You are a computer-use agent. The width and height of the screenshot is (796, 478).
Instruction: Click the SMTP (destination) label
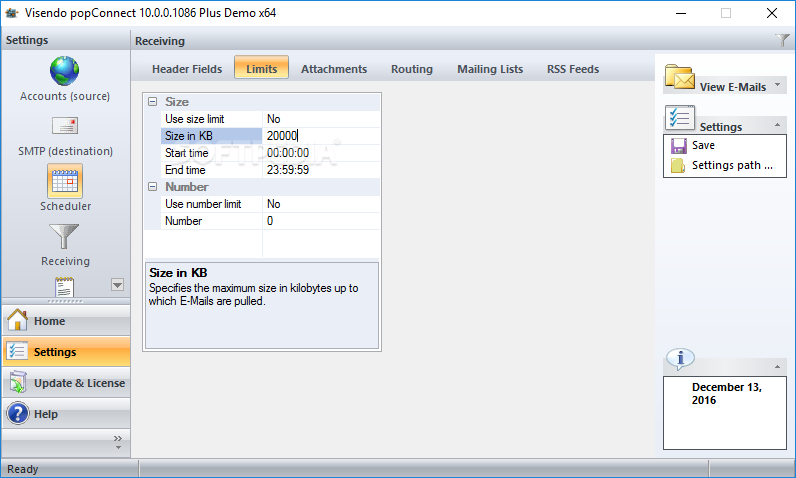click(65, 151)
